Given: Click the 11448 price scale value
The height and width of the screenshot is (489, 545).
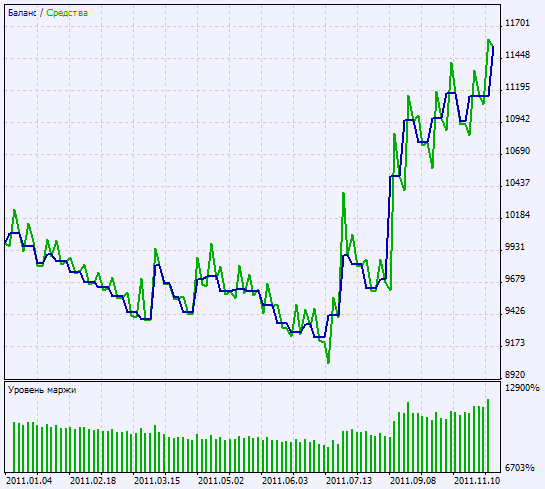Looking at the screenshot, I should (x=517, y=55).
